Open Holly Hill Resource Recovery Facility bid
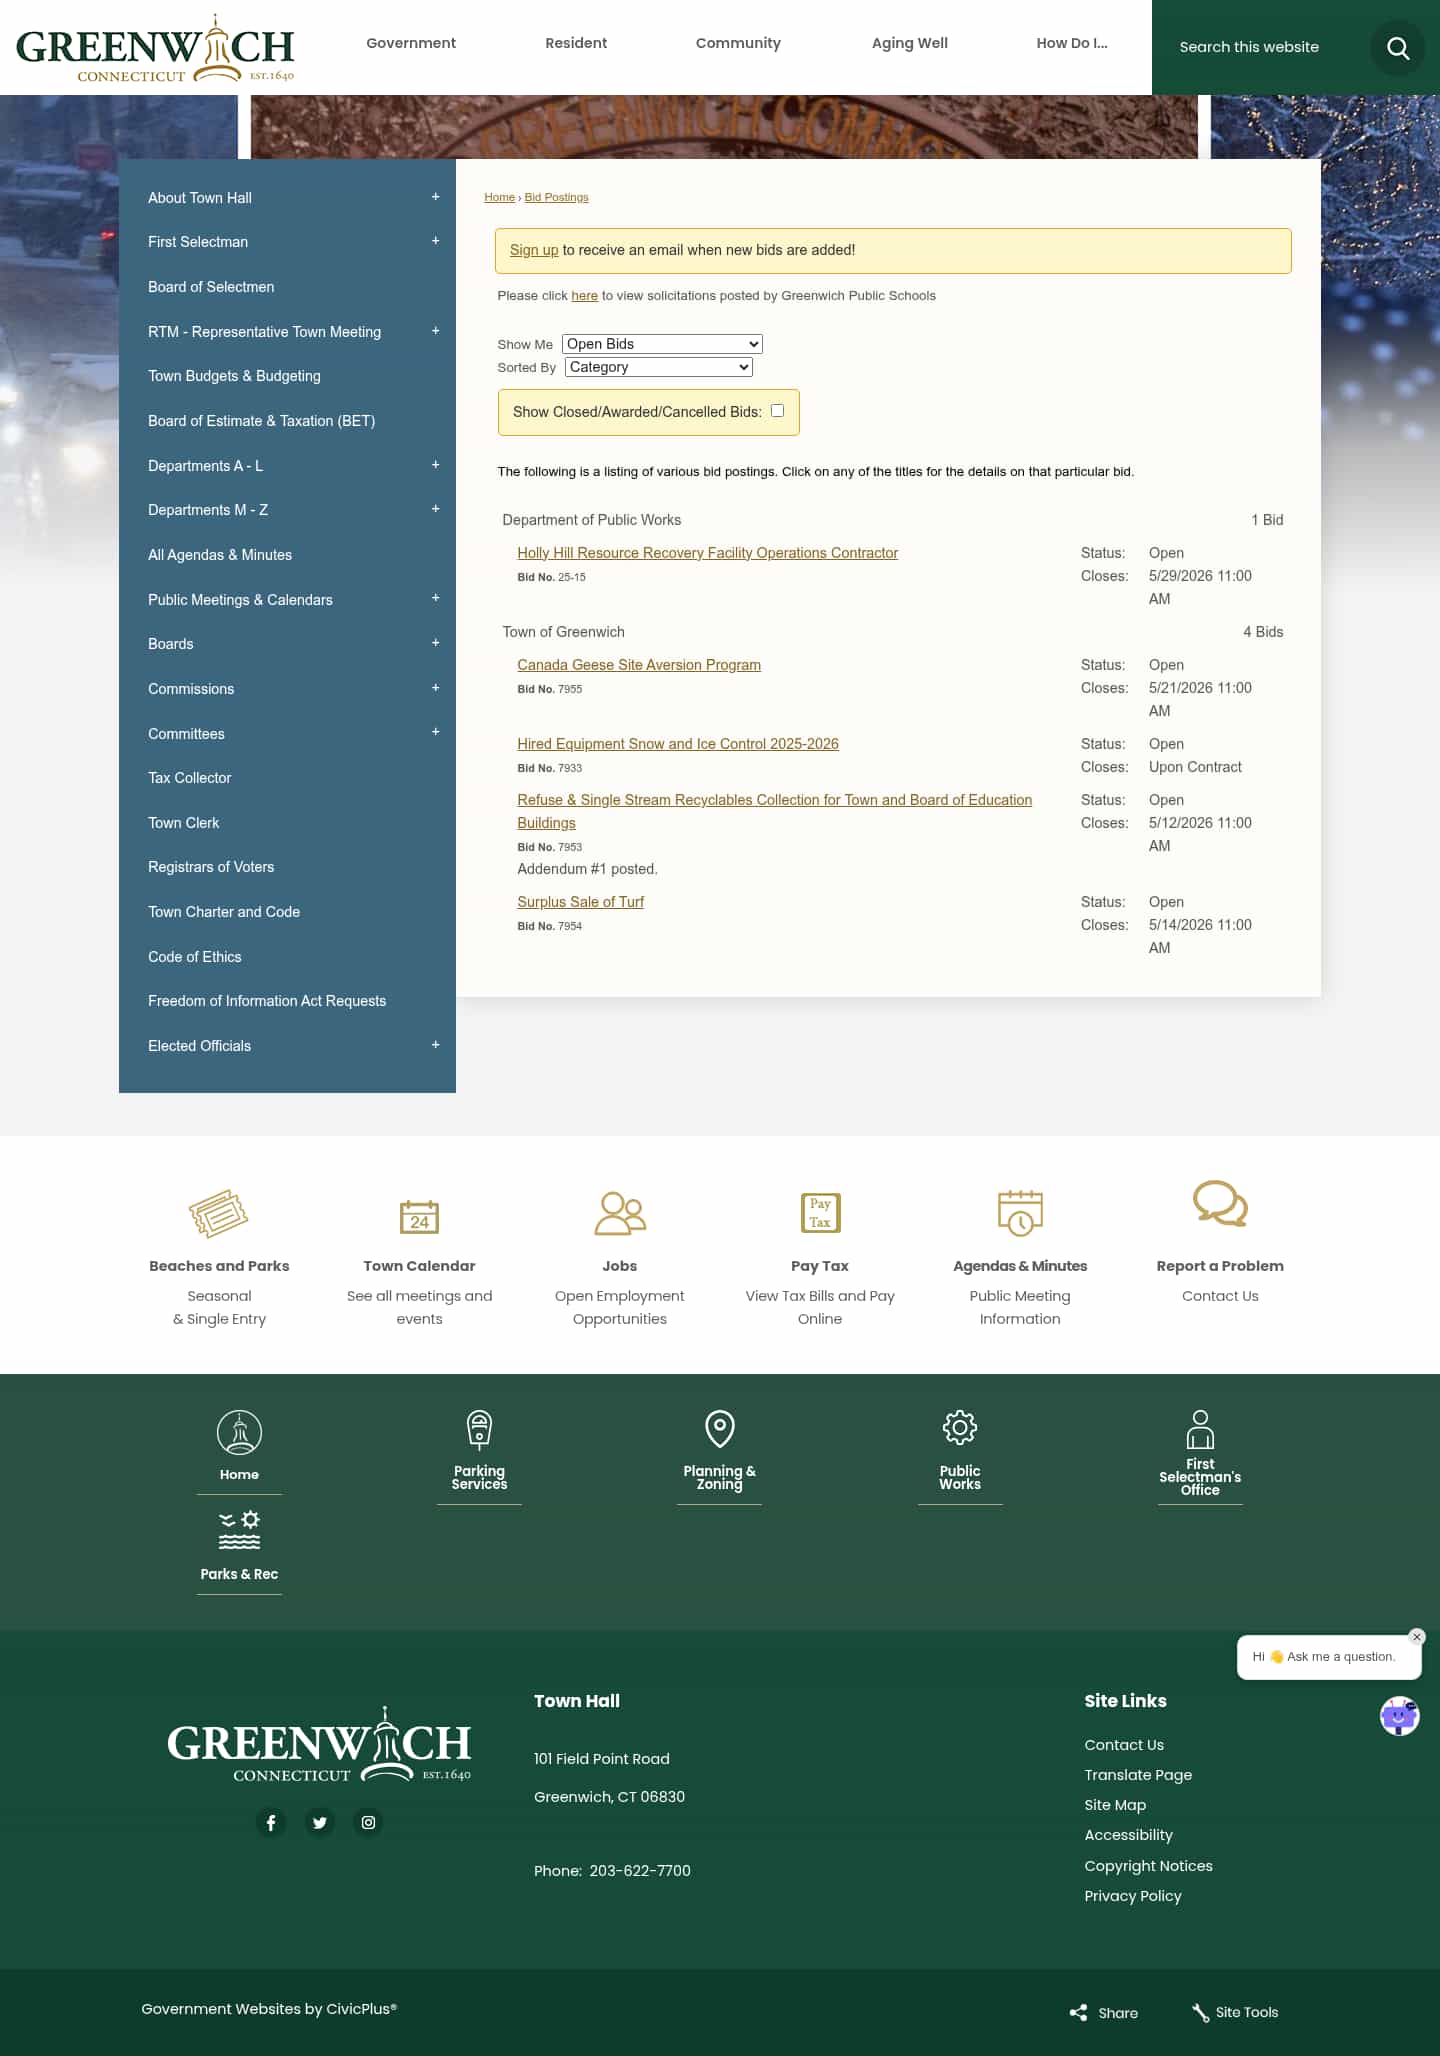The width and height of the screenshot is (1440, 2056). (708, 553)
